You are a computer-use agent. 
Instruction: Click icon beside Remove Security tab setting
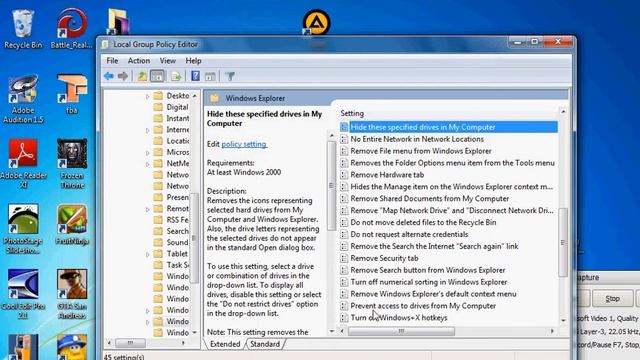pyautogui.click(x=344, y=258)
